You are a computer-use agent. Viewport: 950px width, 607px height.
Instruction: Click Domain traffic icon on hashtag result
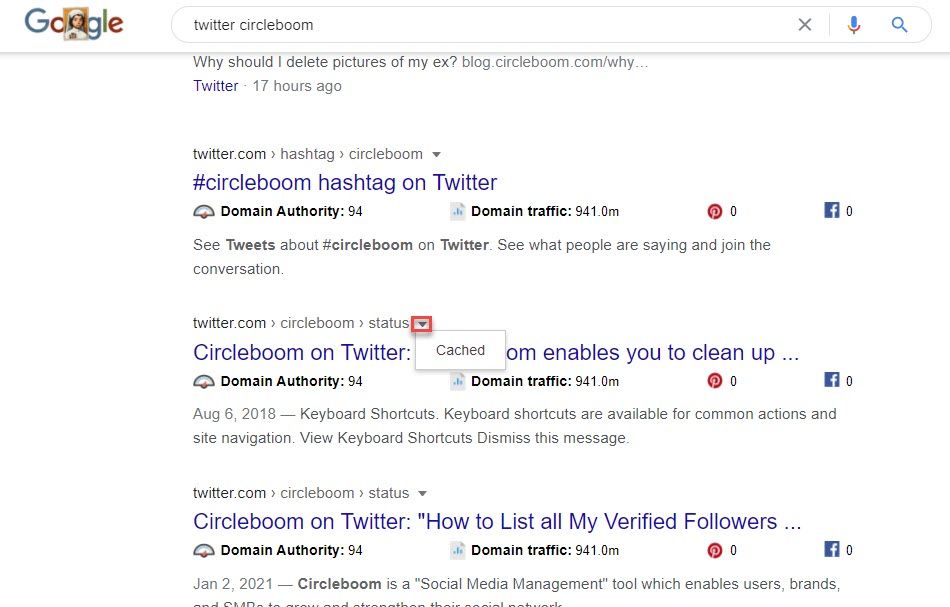tap(458, 211)
